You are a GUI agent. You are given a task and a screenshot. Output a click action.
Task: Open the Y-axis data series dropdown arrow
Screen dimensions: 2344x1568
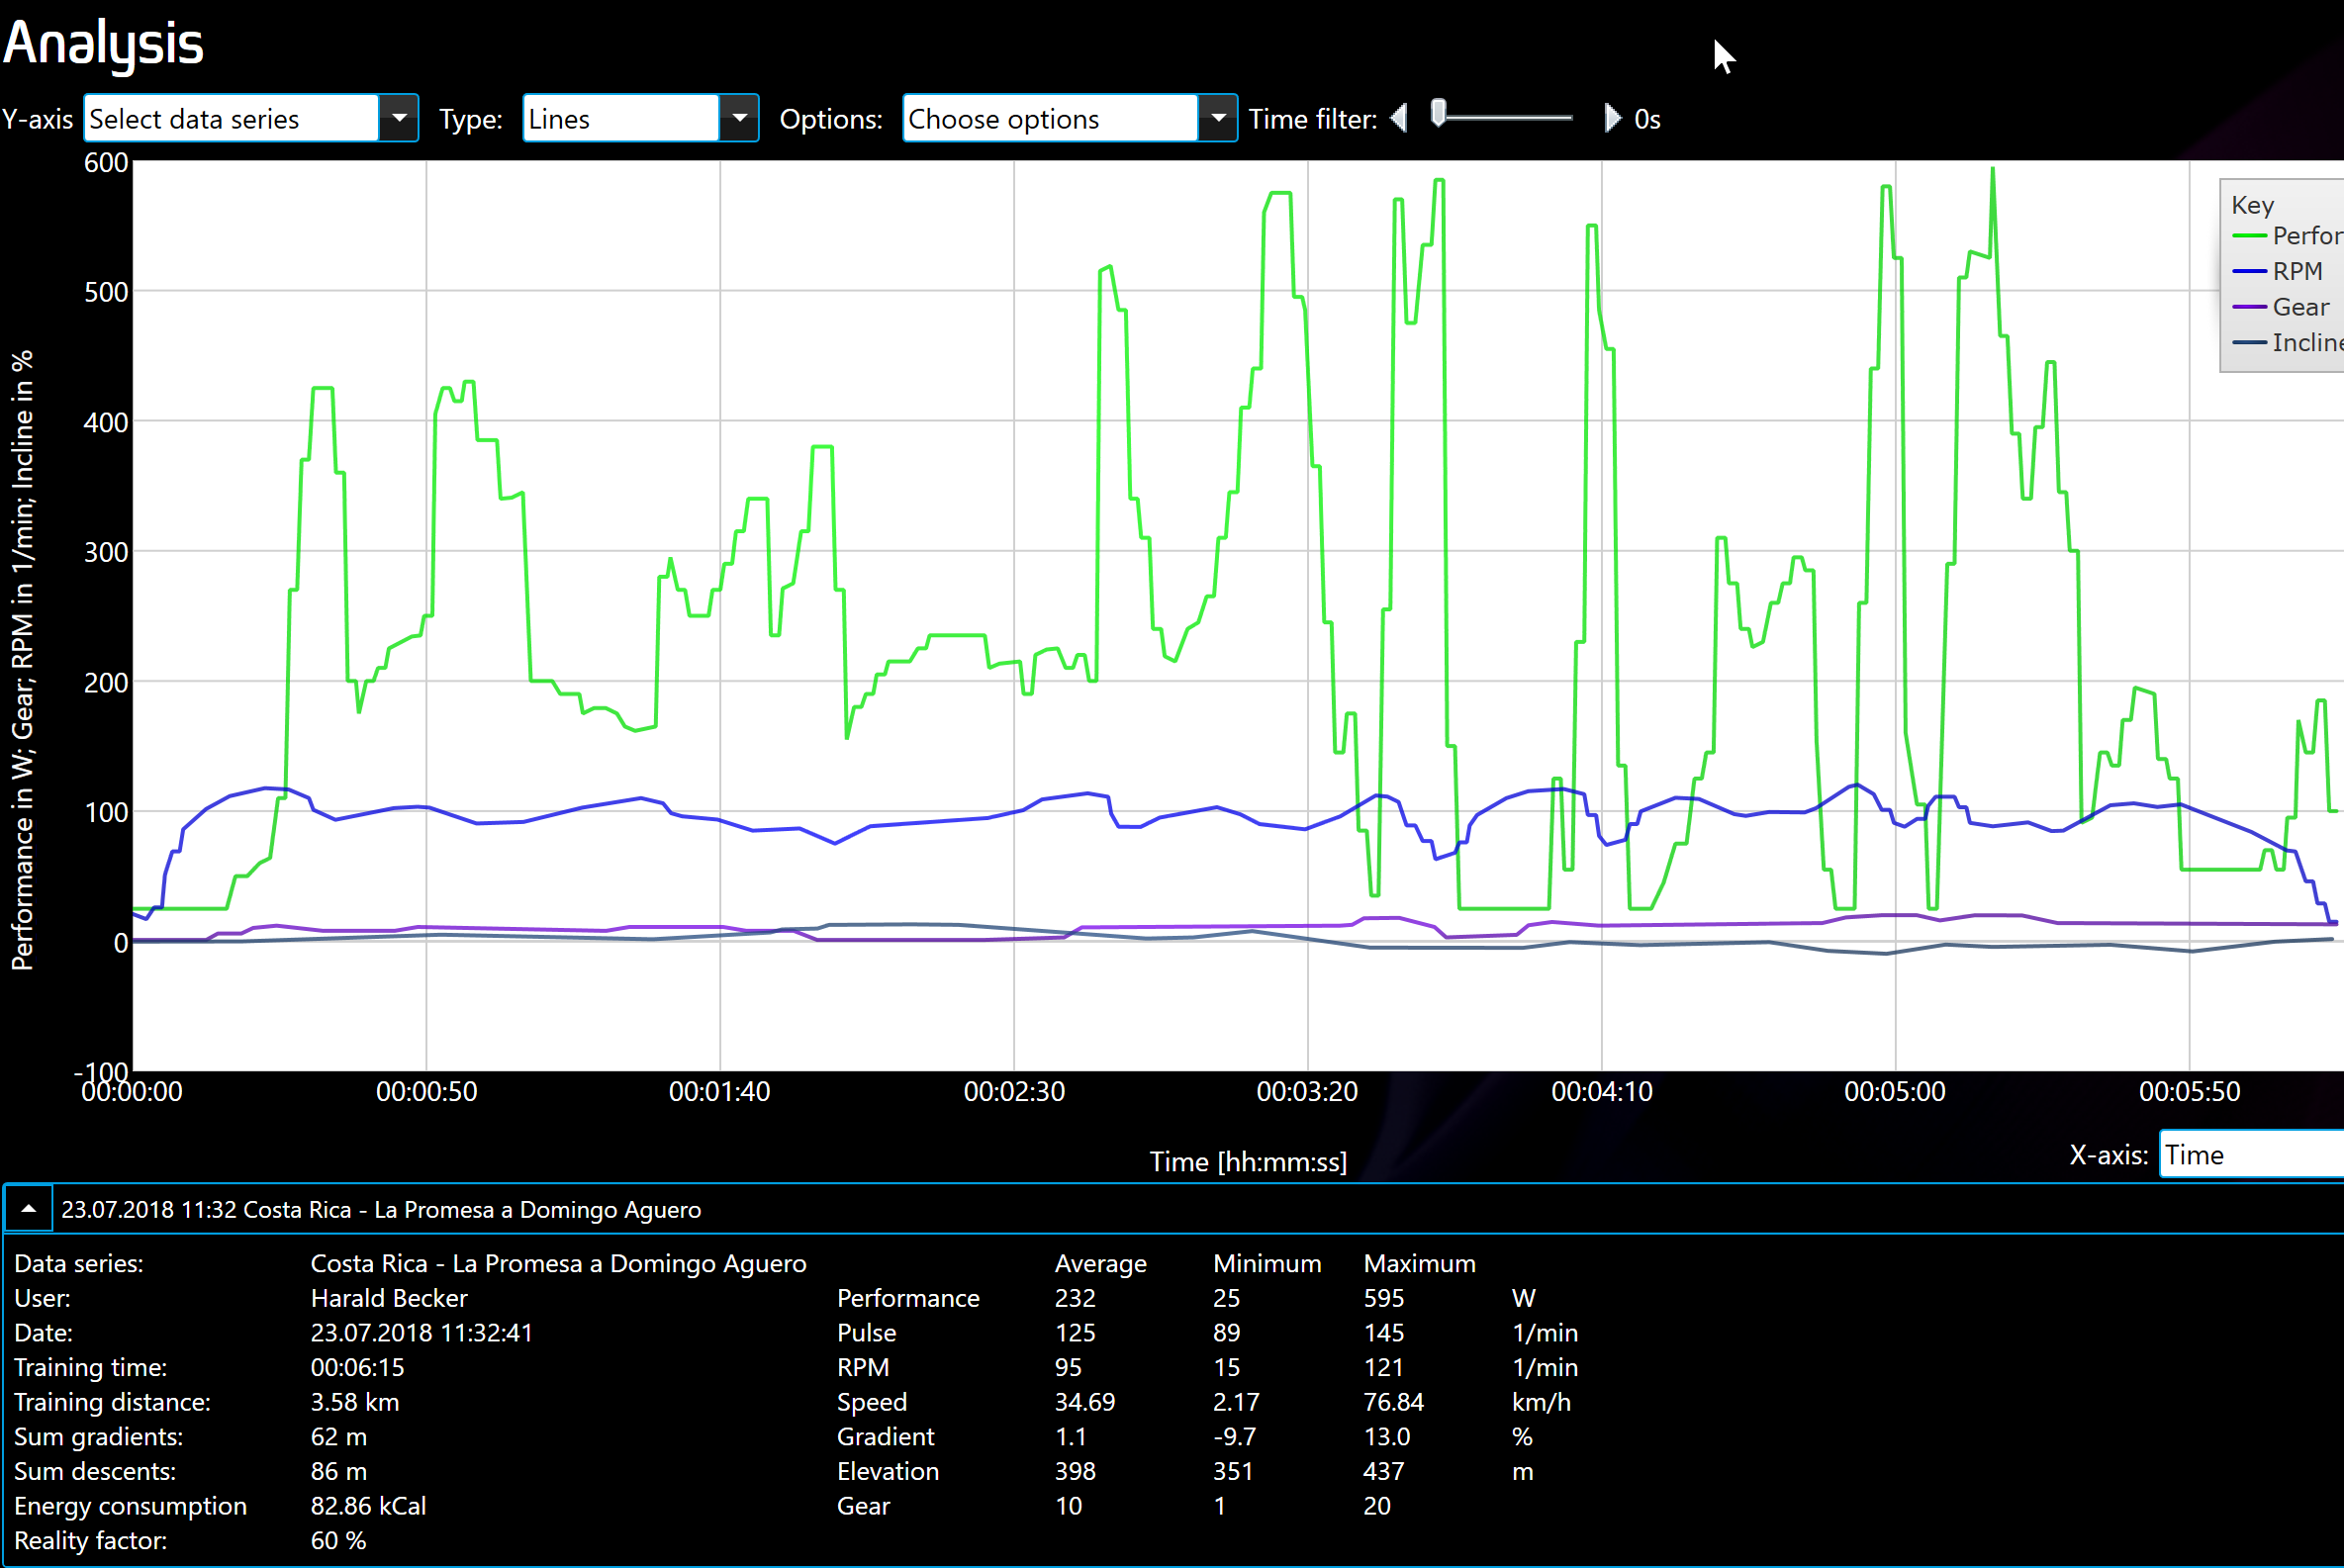click(399, 118)
